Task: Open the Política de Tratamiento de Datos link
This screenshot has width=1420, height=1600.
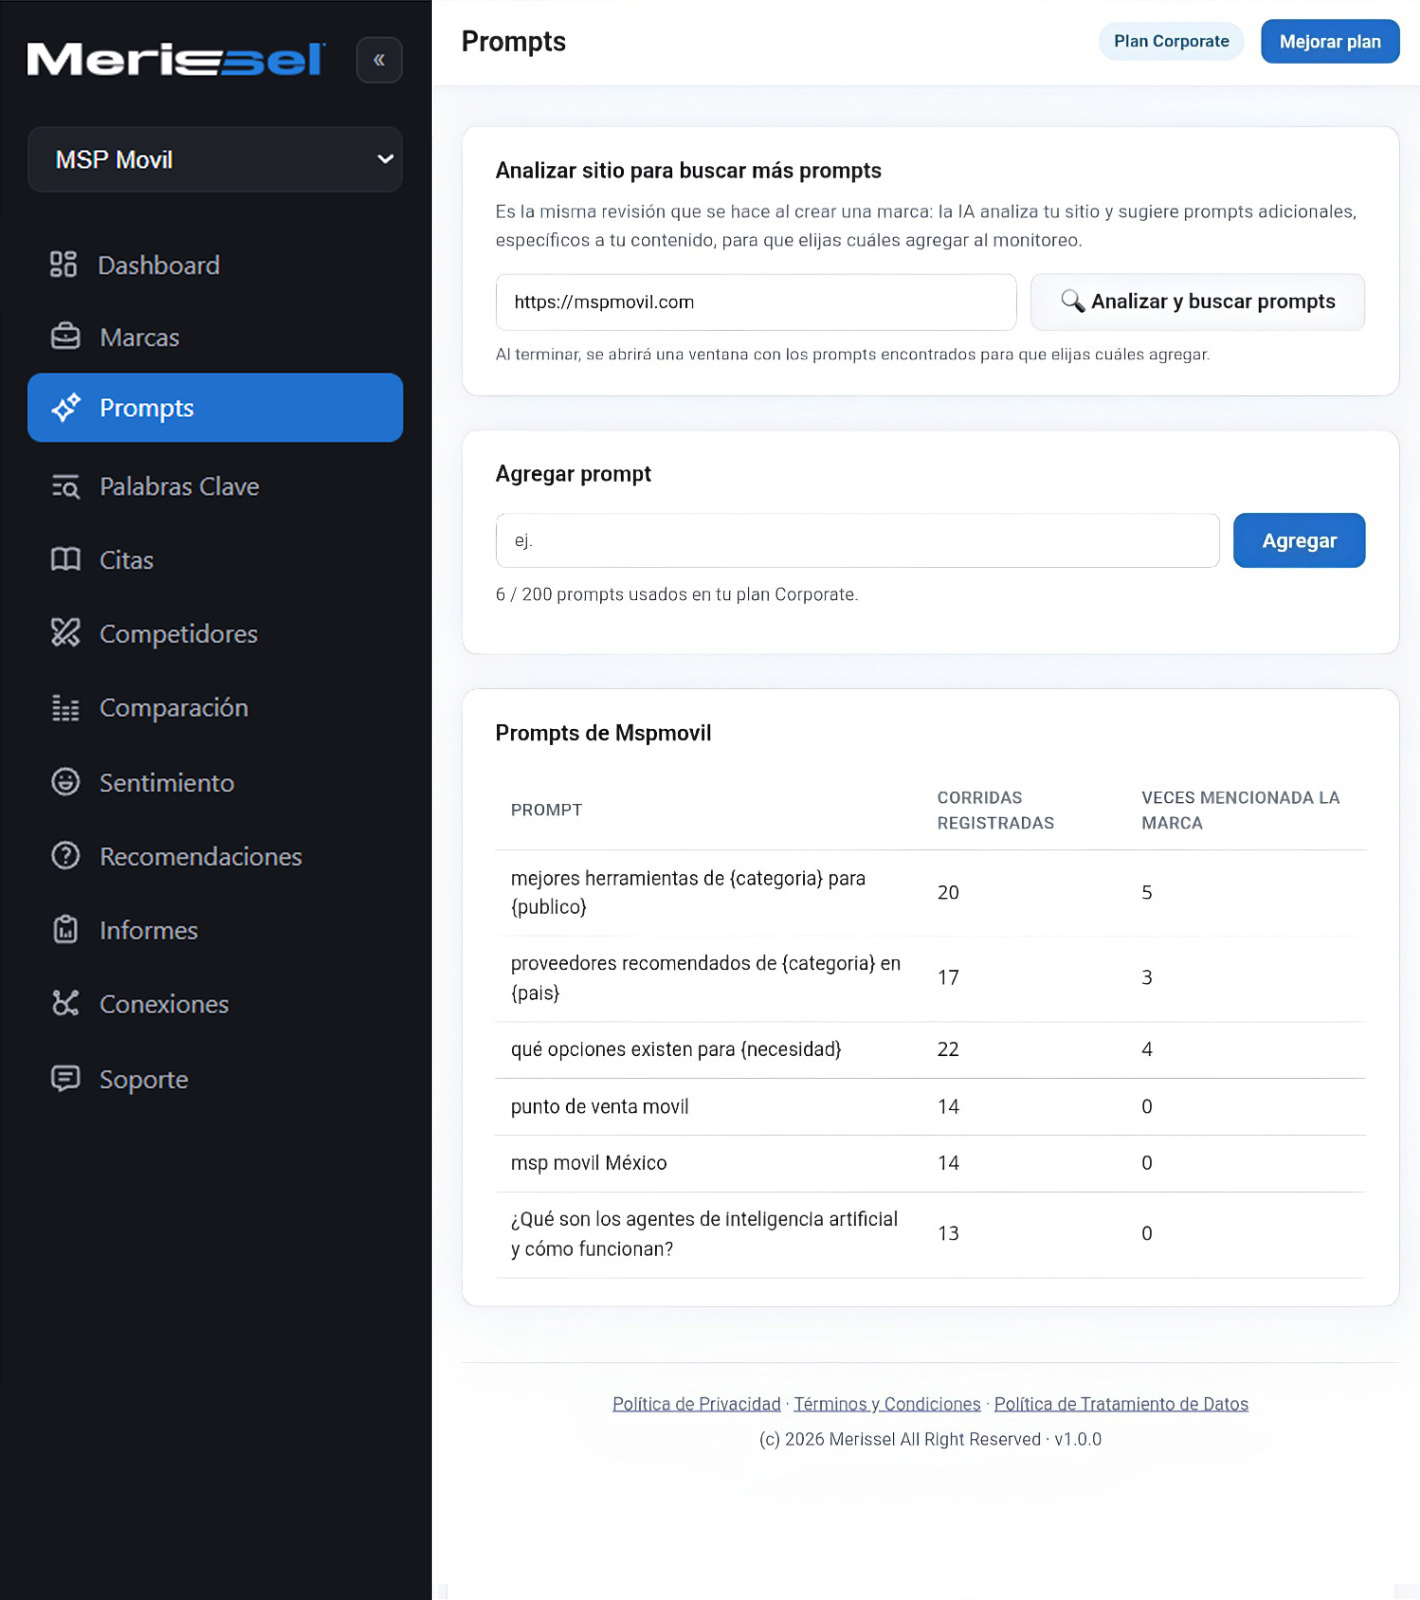Action: coord(1121,1404)
